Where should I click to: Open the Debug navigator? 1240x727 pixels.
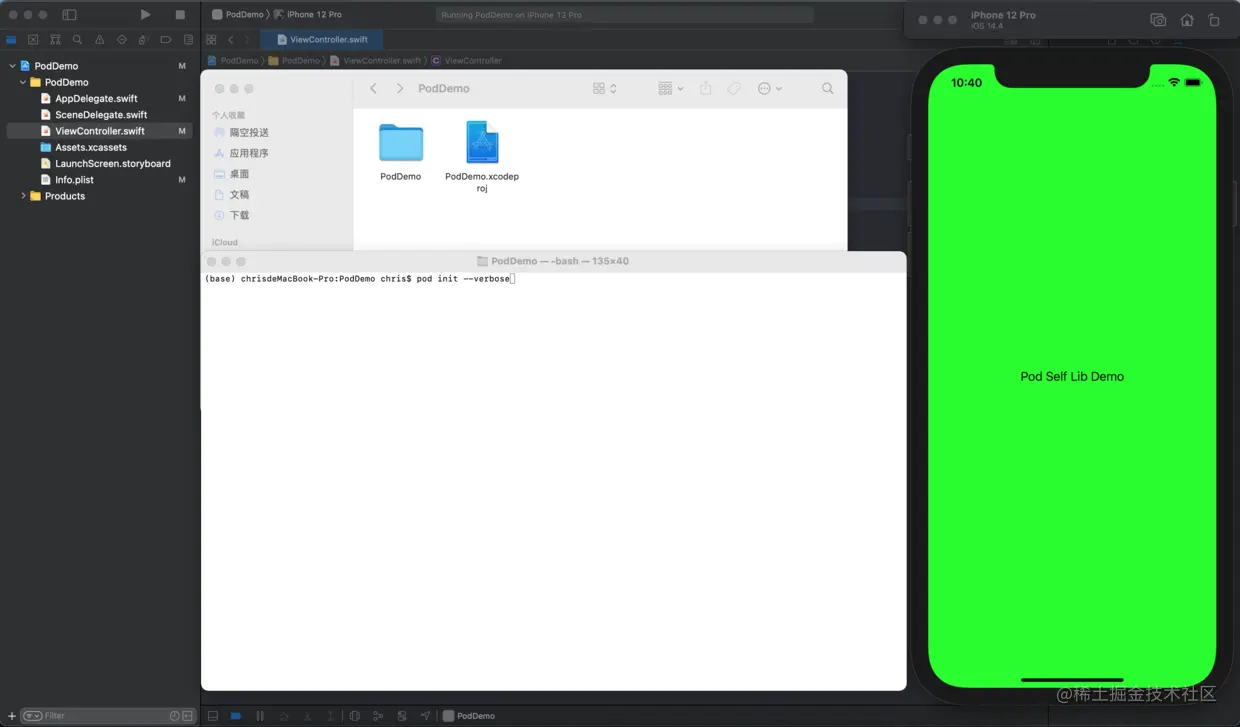144,40
